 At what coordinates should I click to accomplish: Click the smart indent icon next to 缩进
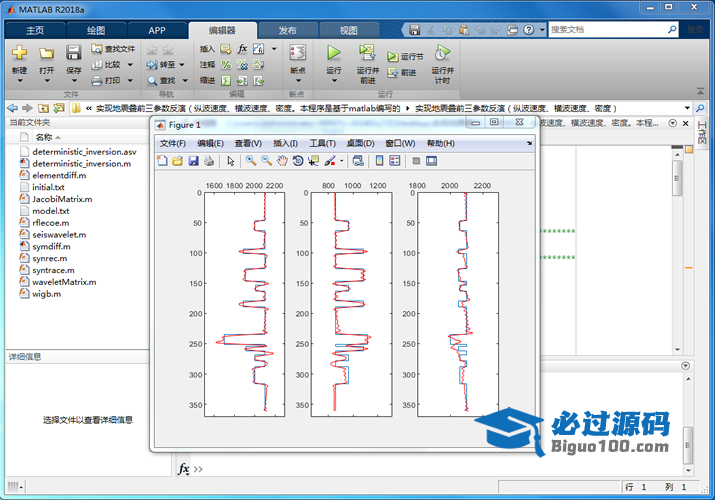click(226, 81)
